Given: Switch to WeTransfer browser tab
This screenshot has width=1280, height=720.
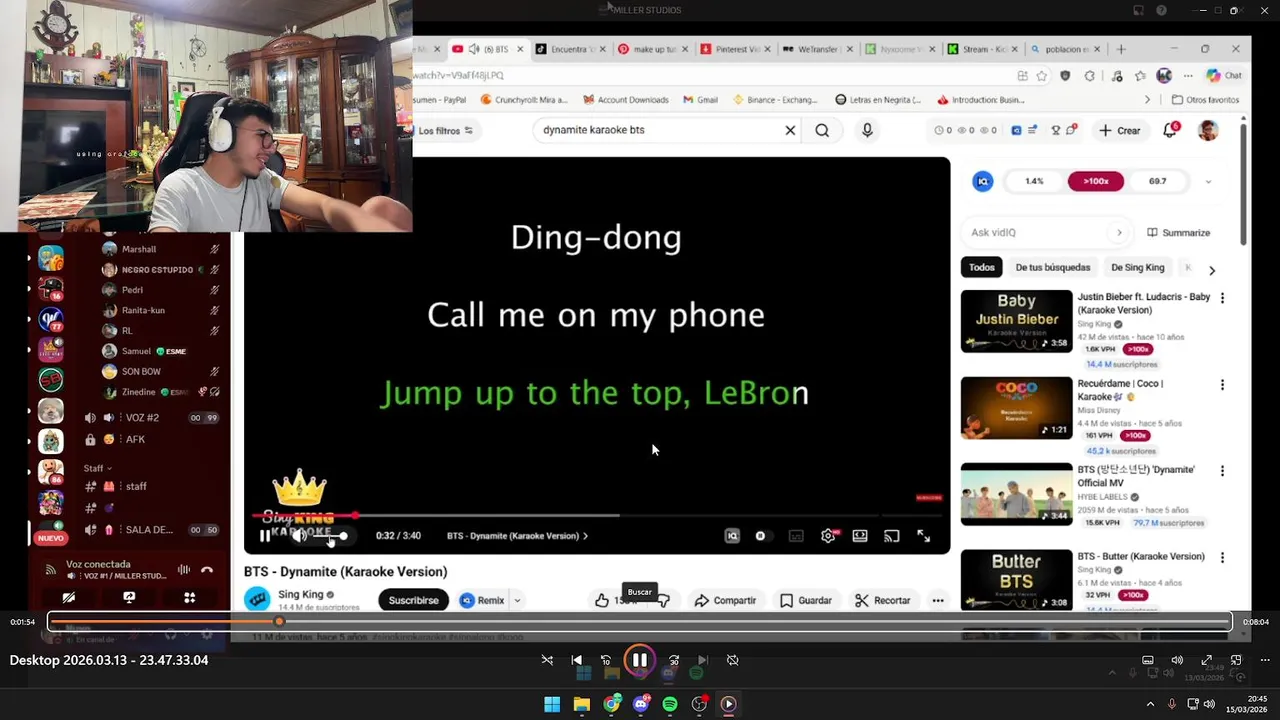Looking at the screenshot, I should 819,49.
